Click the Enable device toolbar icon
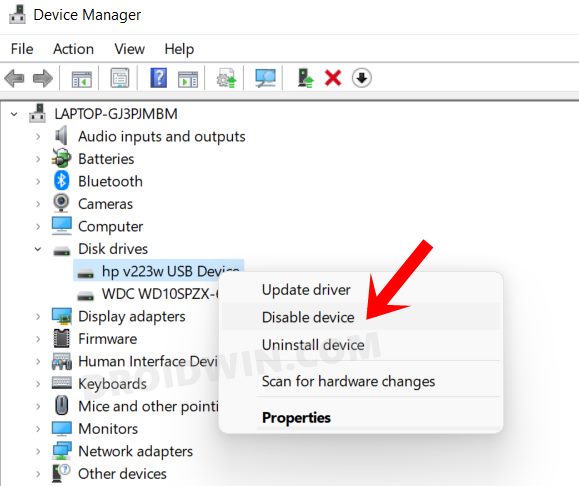This screenshot has height=486, width=579. pos(305,78)
